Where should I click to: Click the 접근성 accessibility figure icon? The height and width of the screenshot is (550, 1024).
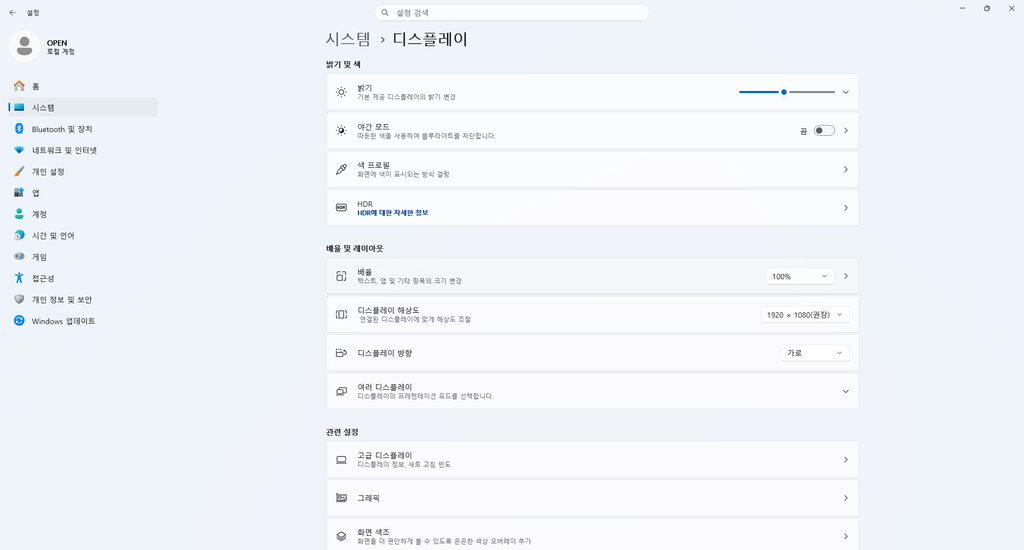[19, 278]
